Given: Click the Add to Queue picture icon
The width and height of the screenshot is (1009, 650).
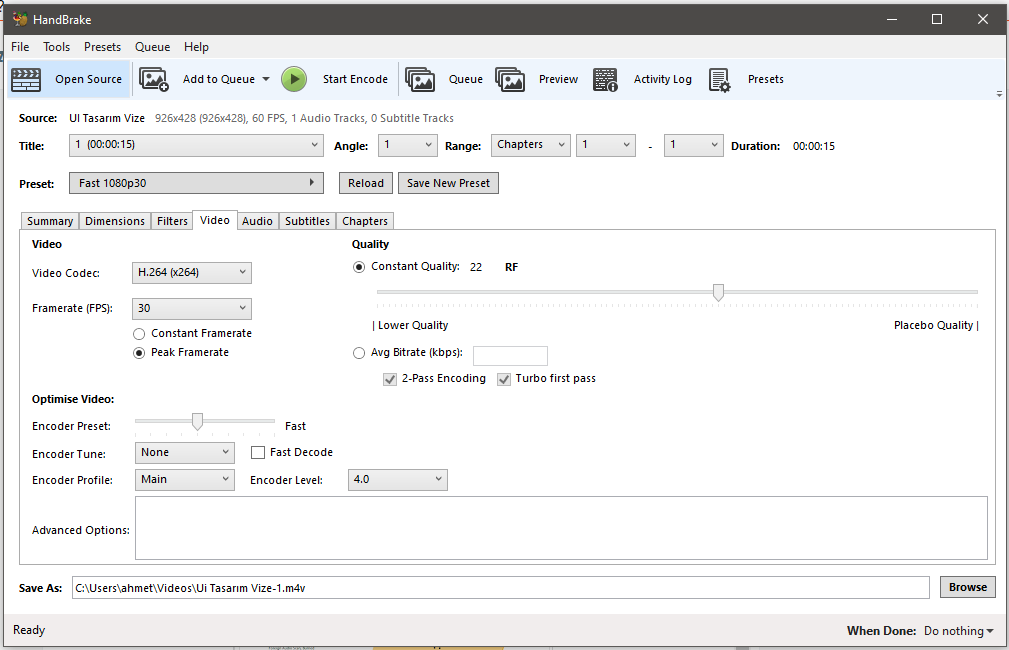Looking at the screenshot, I should click(154, 80).
